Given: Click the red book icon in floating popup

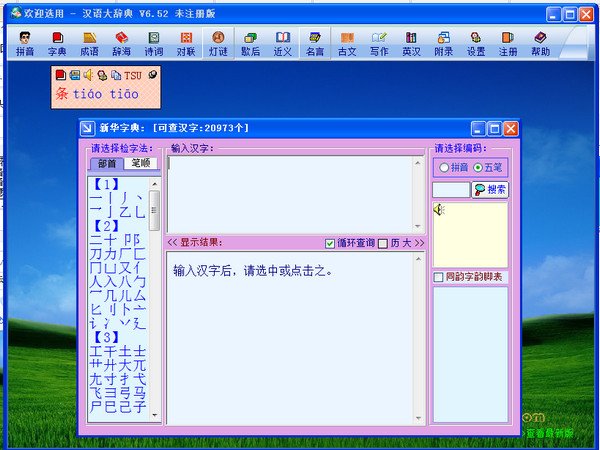Looking at the screenshot, I should coord(60,75).
